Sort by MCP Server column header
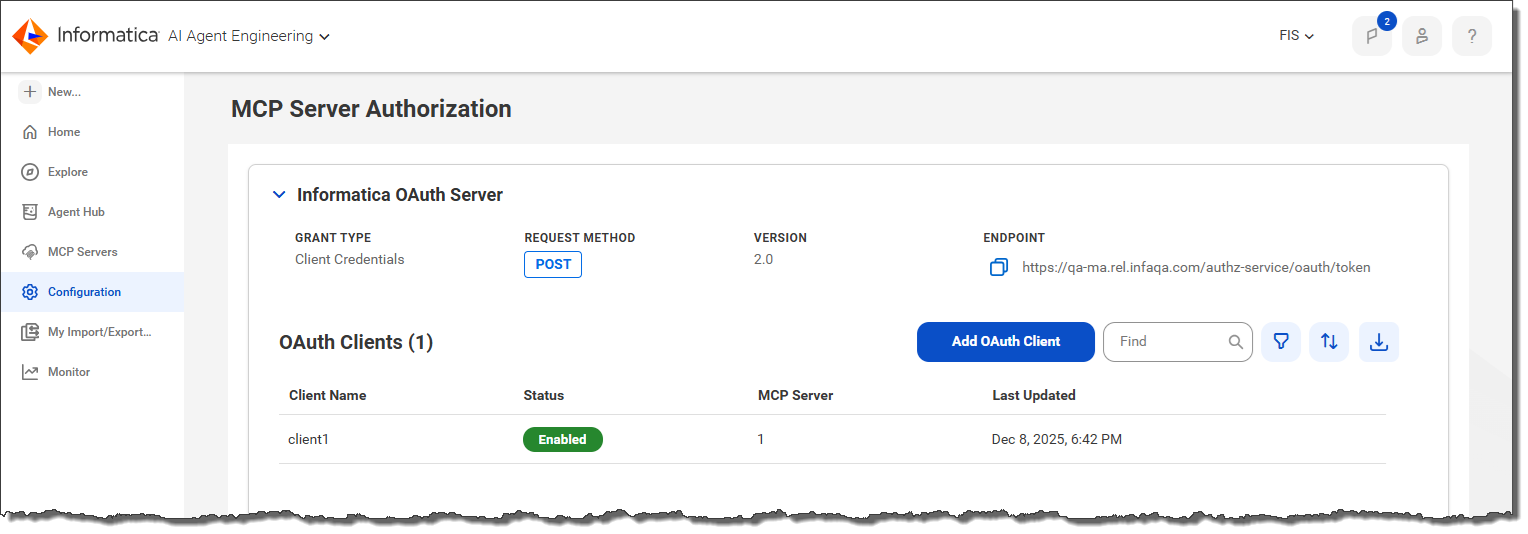Viewport: 1528px width, 534px height. point(796,395)
